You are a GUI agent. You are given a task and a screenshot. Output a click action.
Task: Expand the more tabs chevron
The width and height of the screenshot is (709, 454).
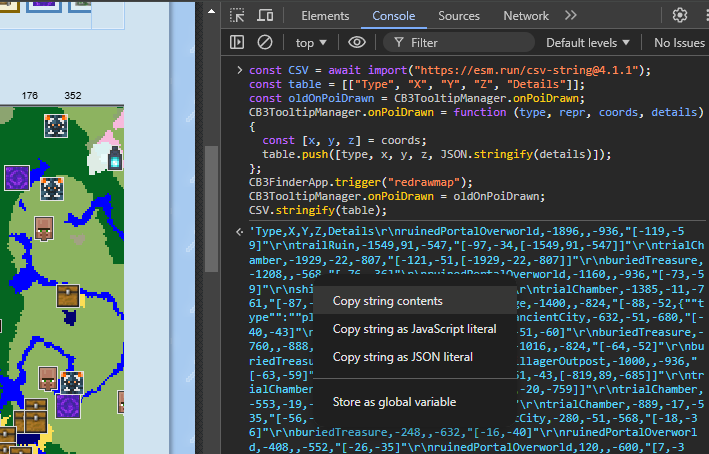point(570,16)
